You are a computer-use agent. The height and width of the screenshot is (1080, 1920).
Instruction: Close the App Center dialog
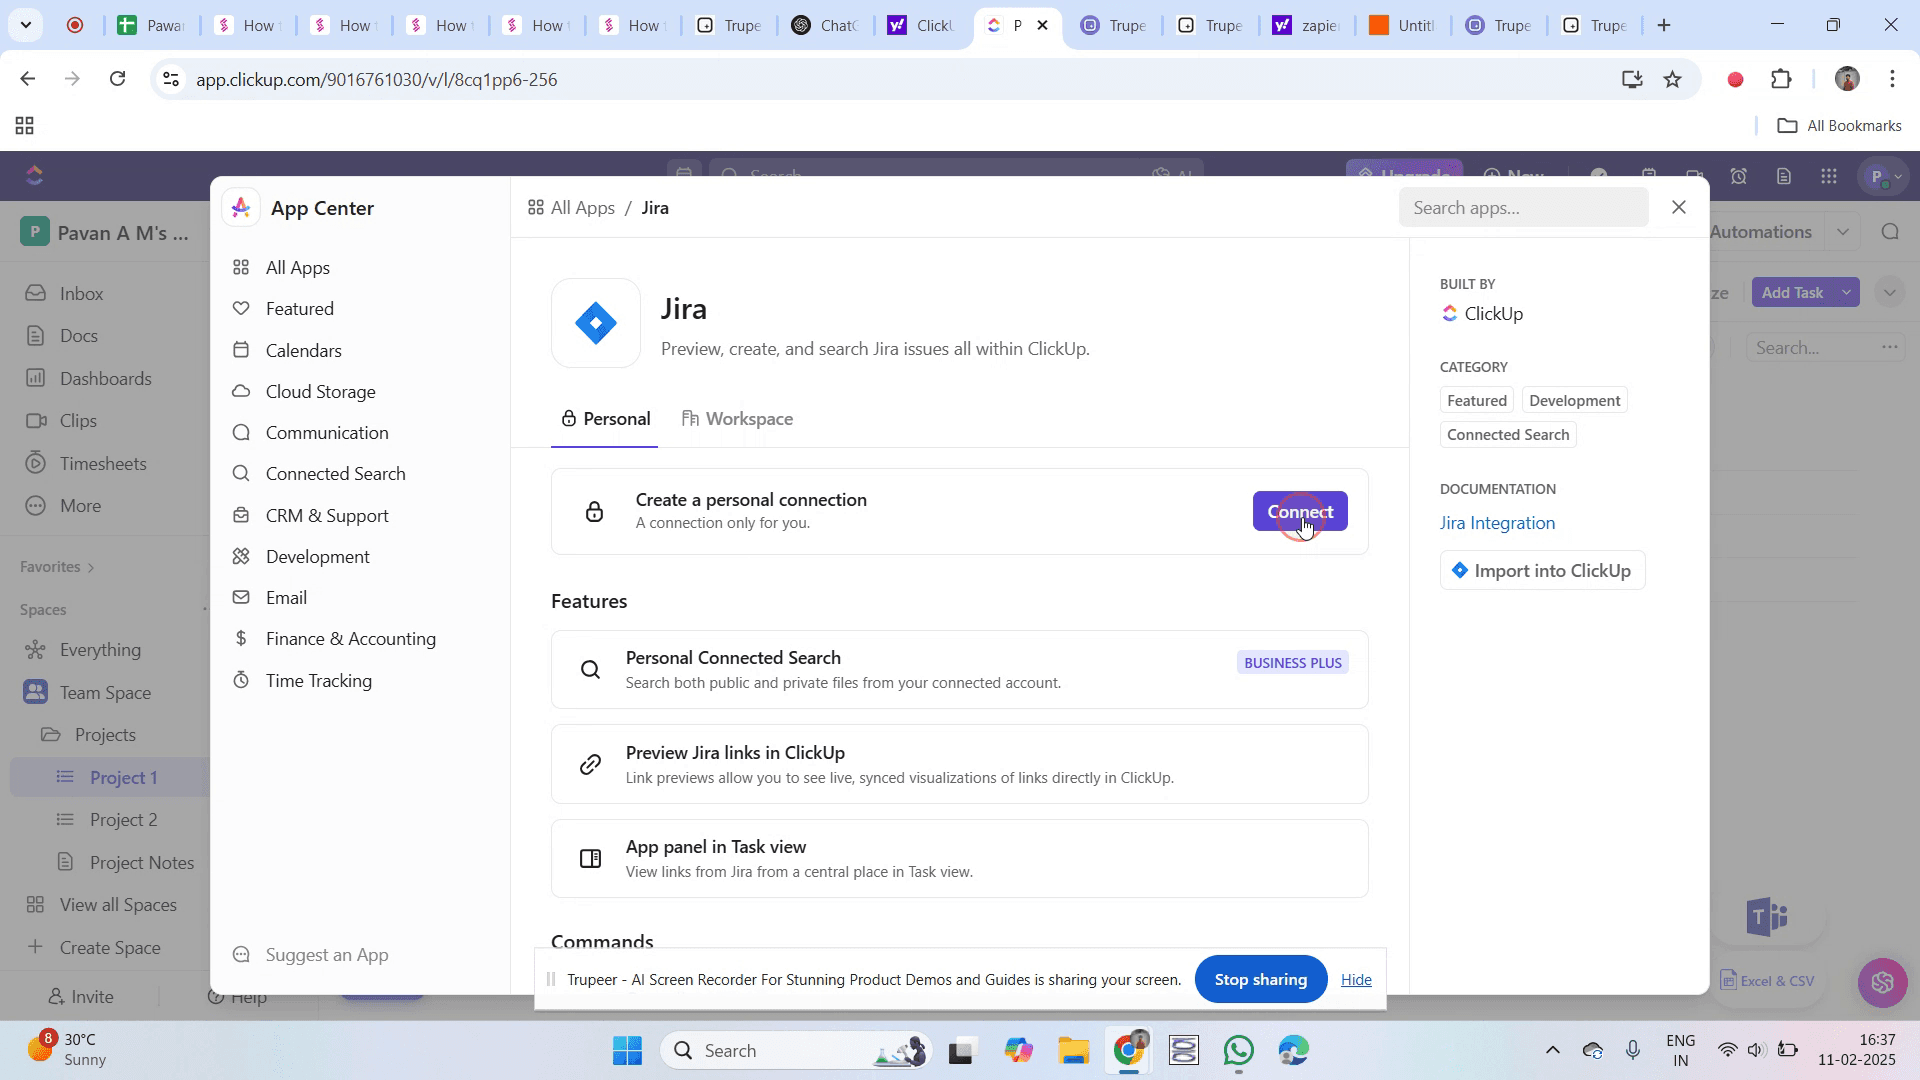(x=1679, y=208)
